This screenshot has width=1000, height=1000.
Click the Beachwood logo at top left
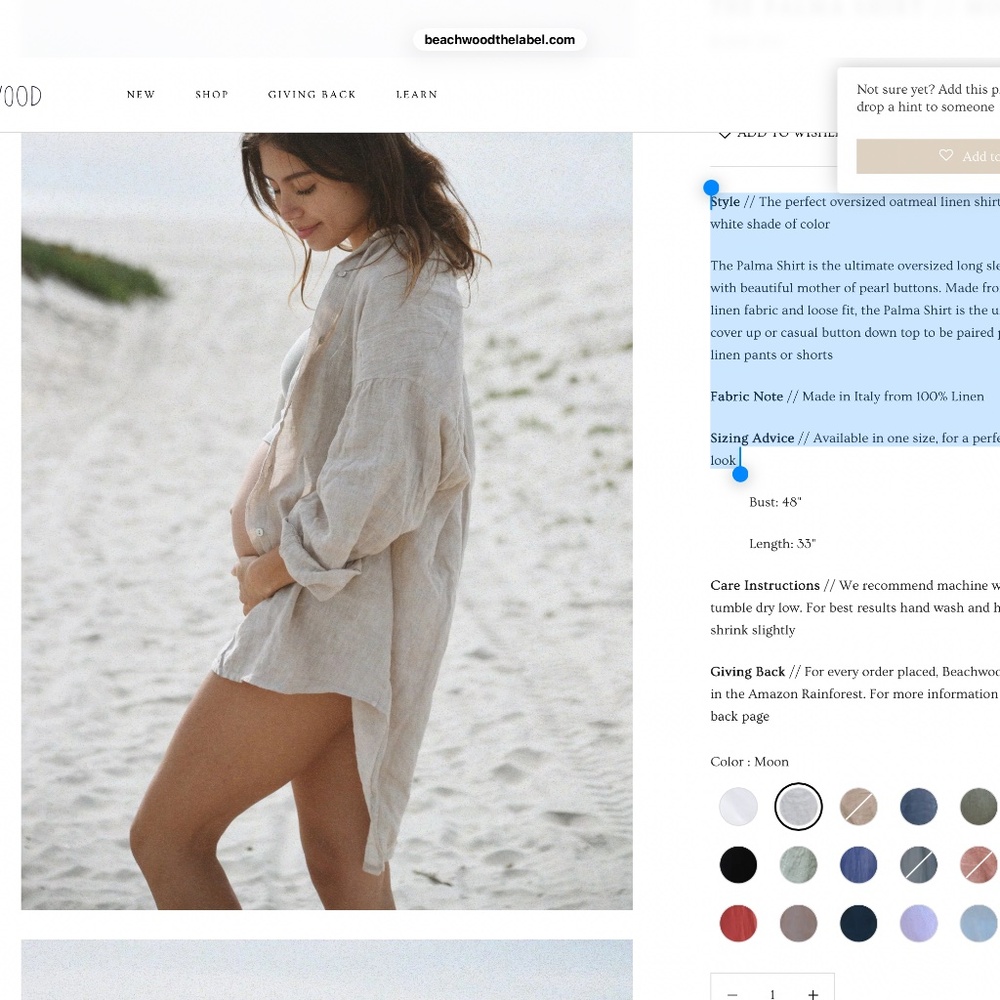20,96
